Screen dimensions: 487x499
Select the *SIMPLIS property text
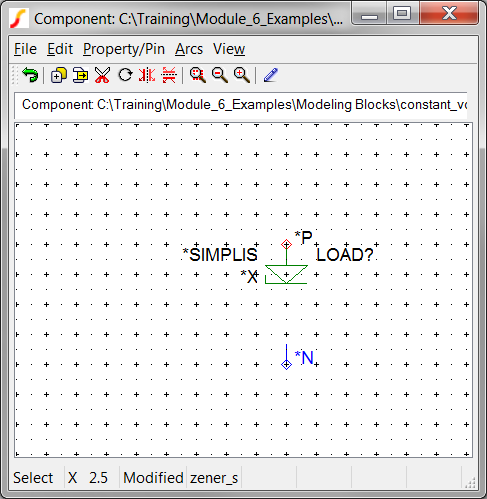pyautogui.click(x=220, y=255)
